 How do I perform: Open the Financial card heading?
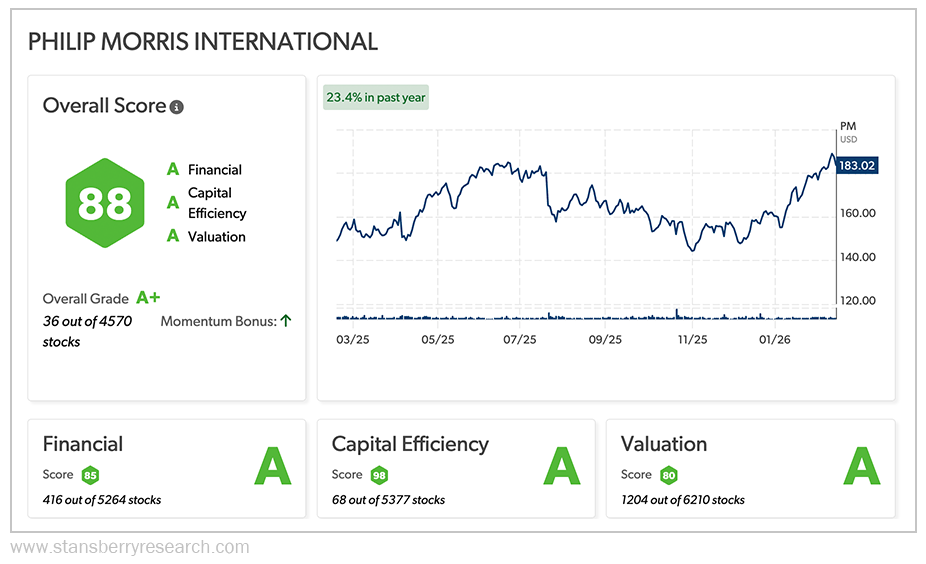(x=83, y=444)
